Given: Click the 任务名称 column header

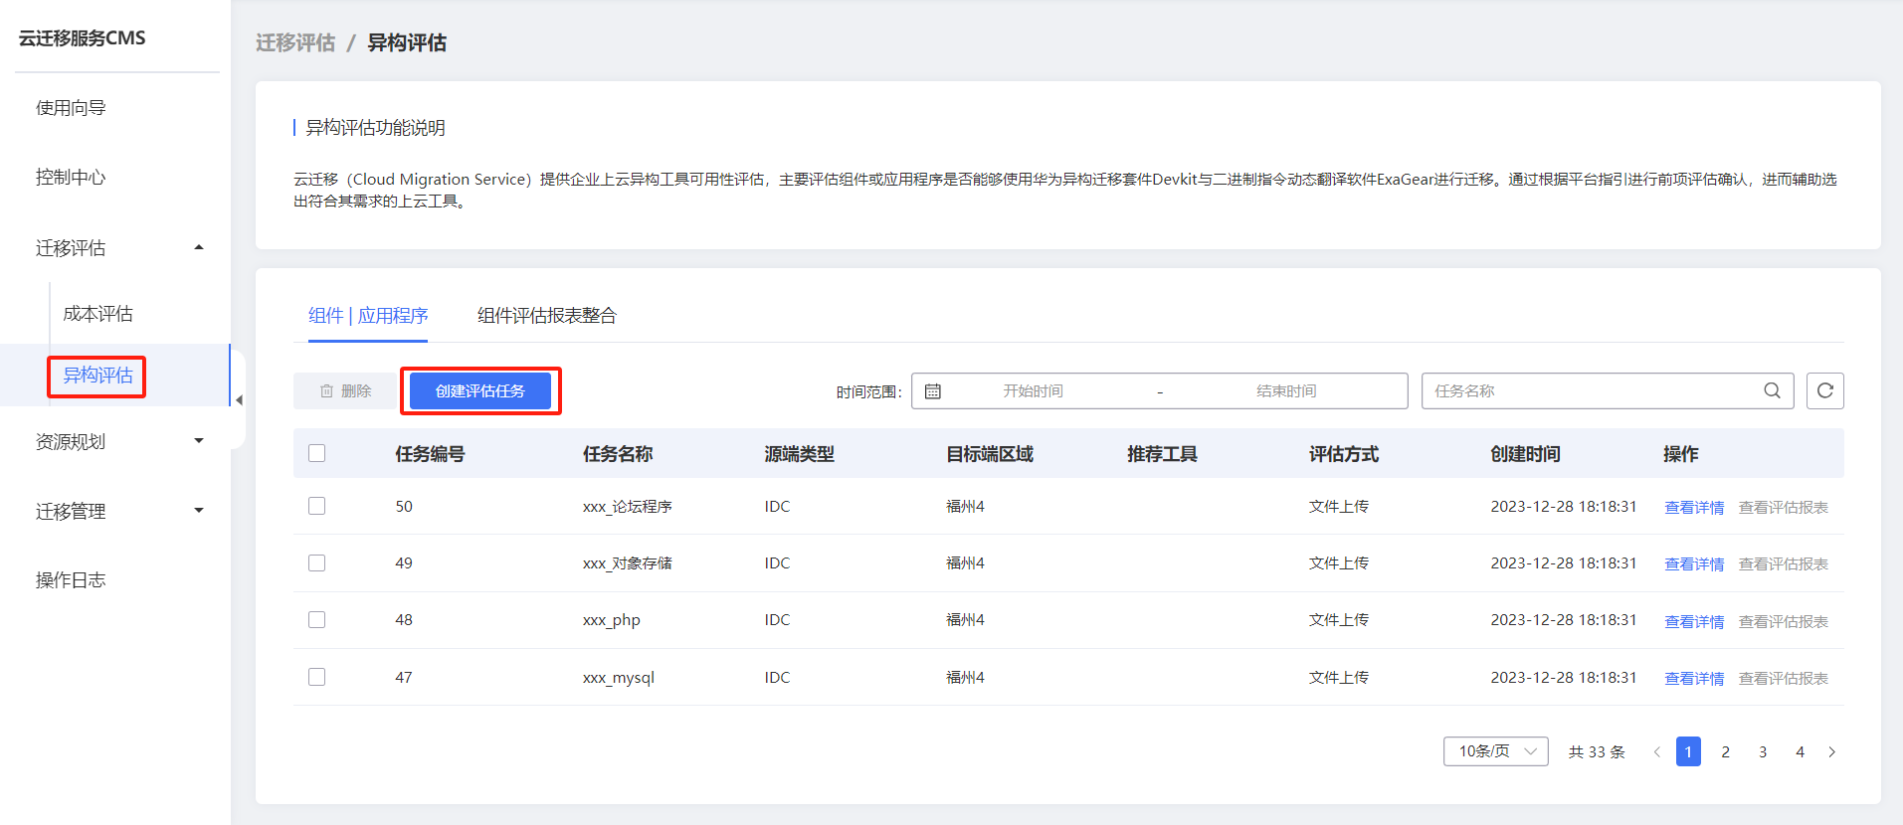Looking at the screenshot, I should coord(618,454).
